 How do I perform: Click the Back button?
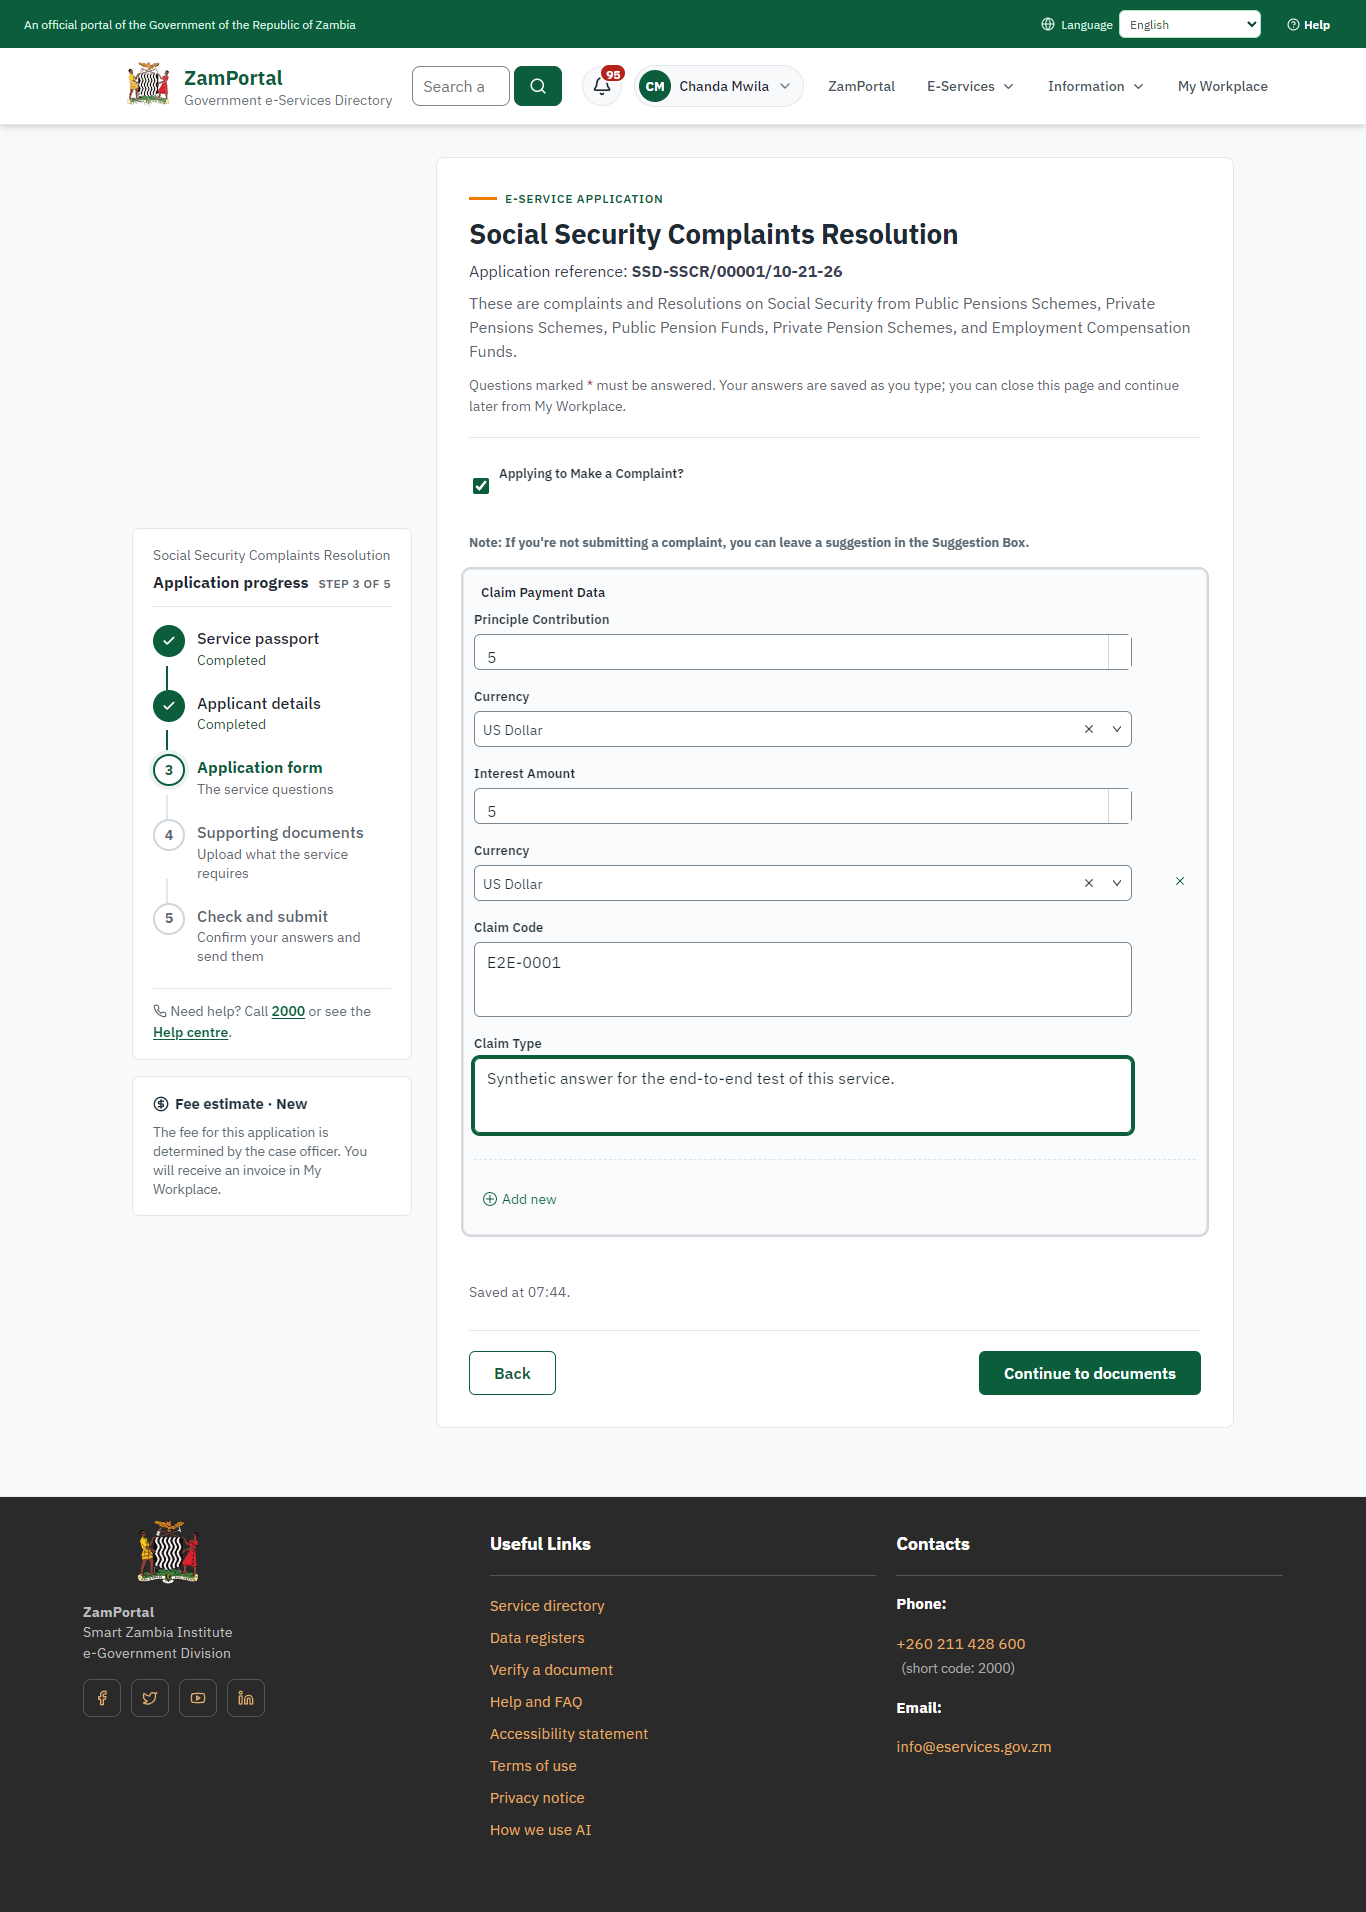[512, 1373]
